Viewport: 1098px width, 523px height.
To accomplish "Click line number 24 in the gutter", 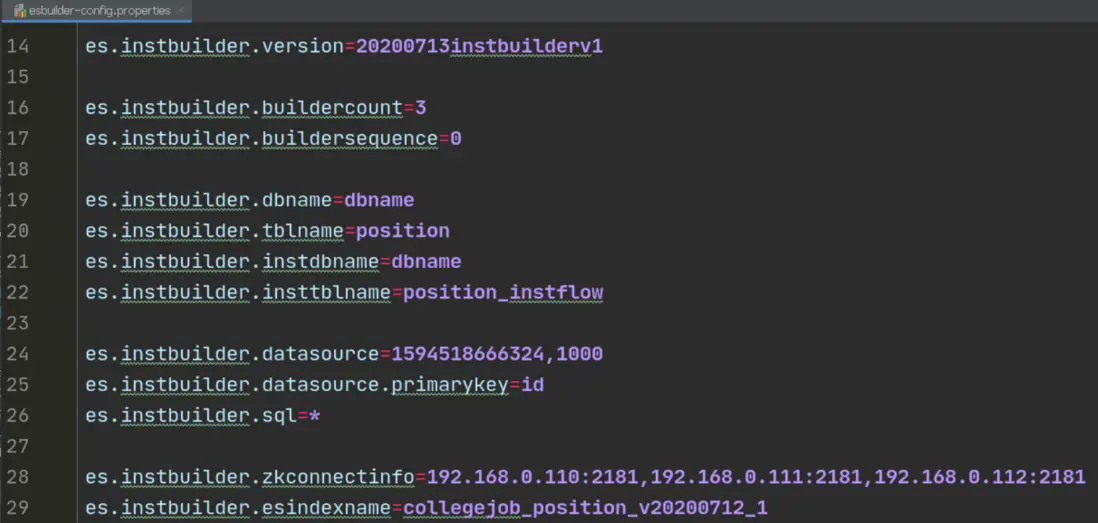I will click(x=18, y=353).
